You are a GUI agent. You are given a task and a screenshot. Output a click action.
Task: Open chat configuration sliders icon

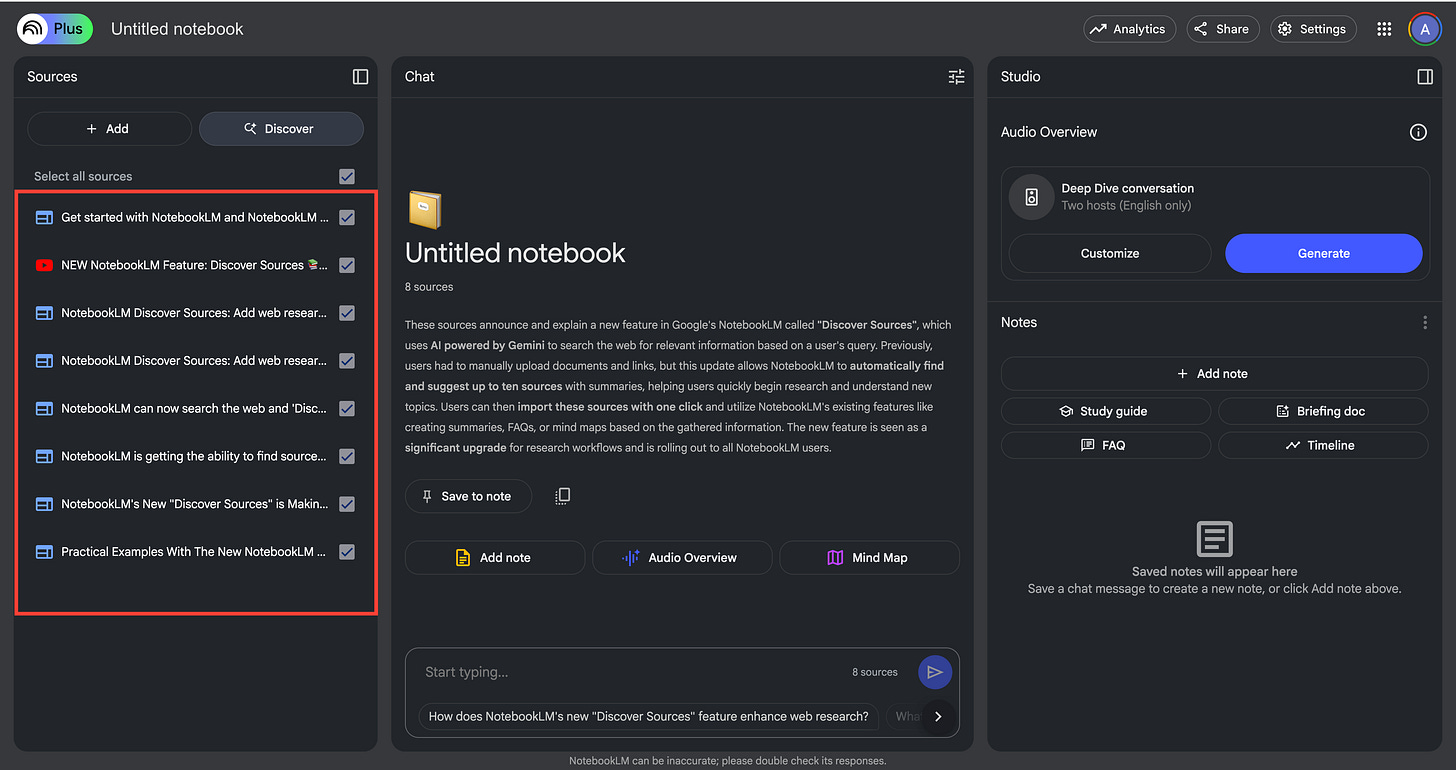[957, 77]
